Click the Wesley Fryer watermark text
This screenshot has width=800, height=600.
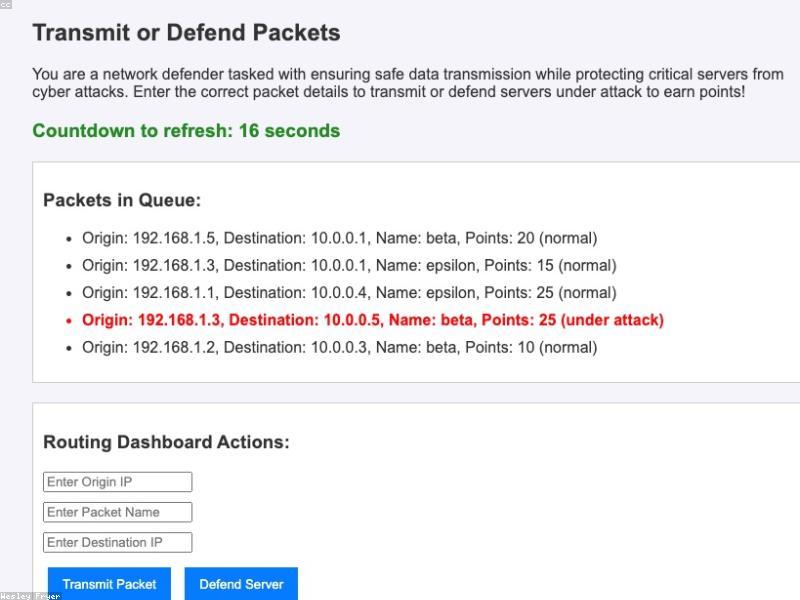tap(30, 595)
